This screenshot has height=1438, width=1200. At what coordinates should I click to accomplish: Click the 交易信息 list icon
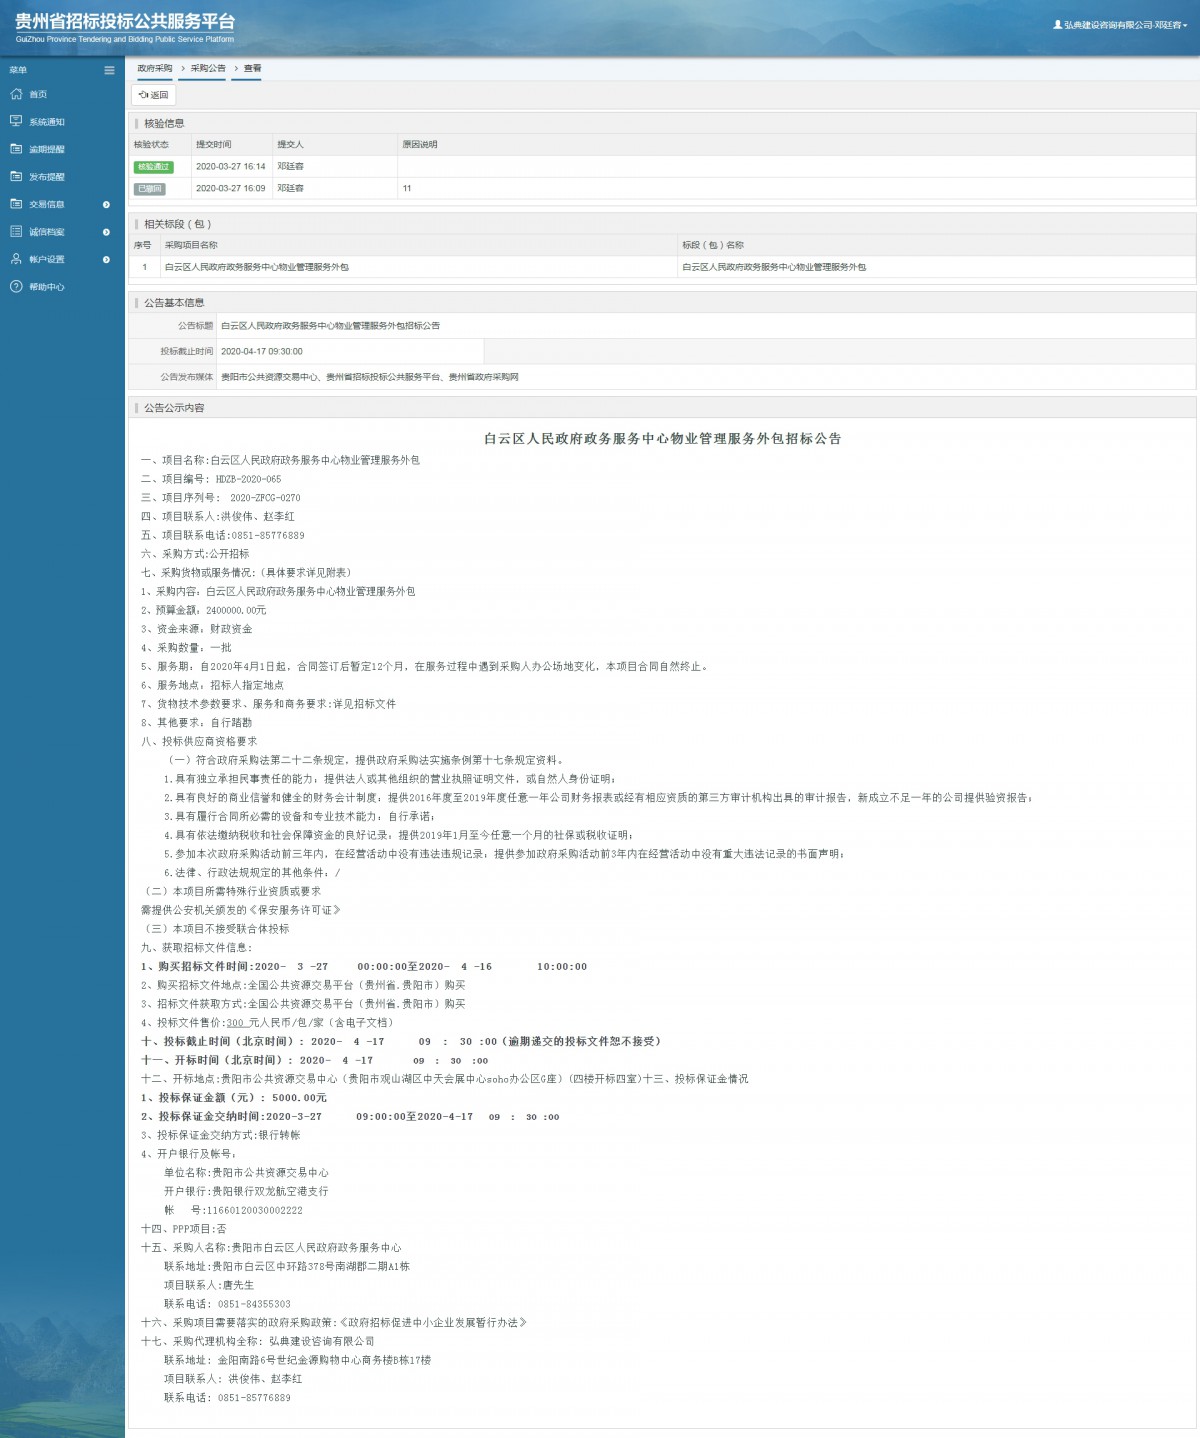[16, 204]
